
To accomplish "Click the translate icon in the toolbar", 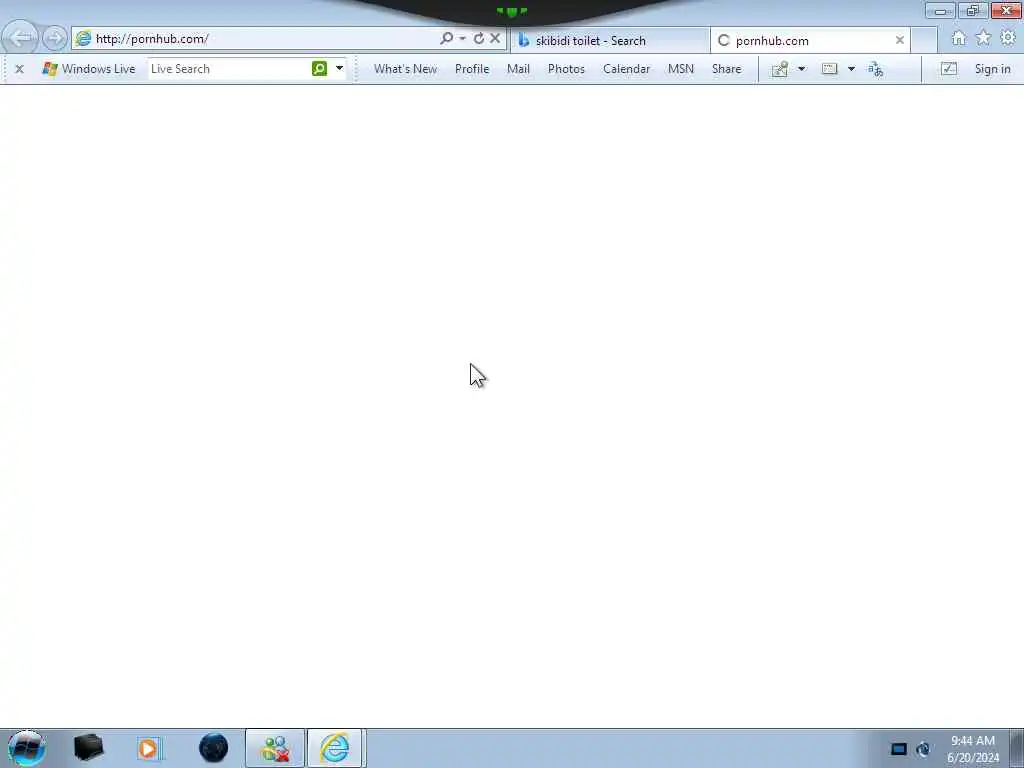I will coord(876,69).
